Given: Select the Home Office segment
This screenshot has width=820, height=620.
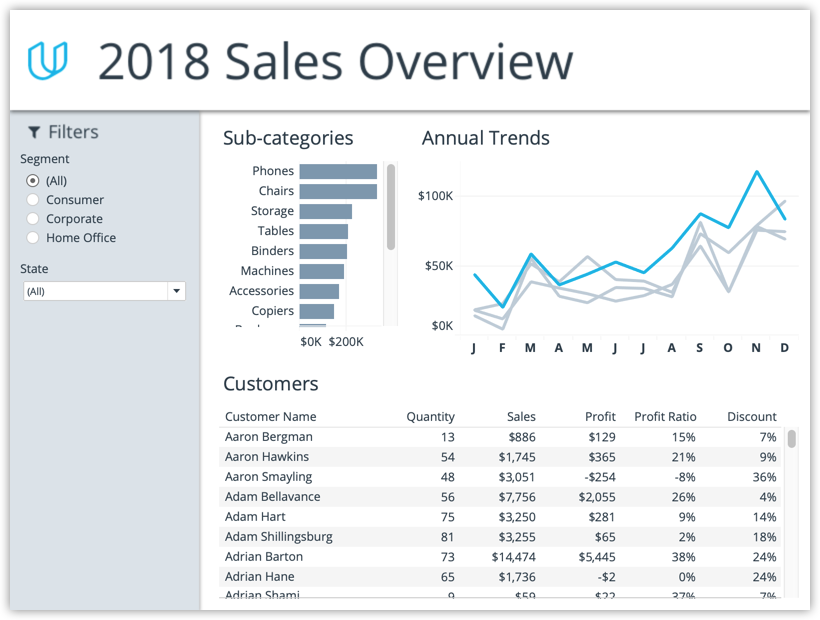Looking at the screenshot, I should [33, 238].
